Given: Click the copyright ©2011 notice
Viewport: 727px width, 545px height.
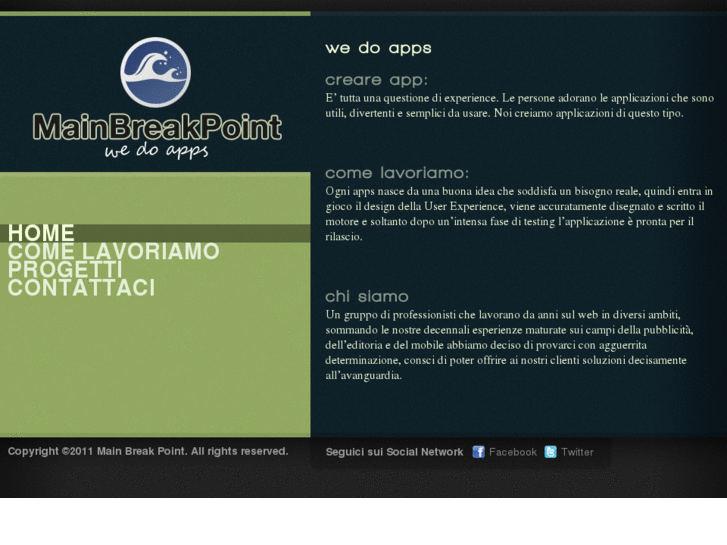Looking at the screenshot, I should pyautogui.click(x=148, y=451).
